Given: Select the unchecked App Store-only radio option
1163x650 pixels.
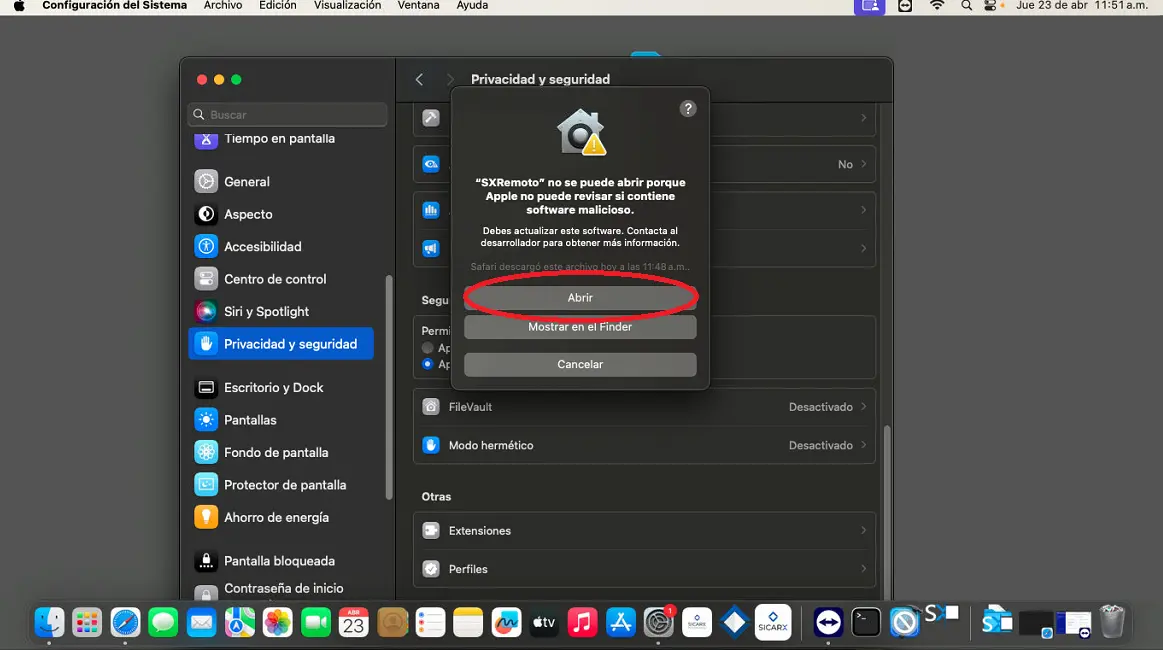Looking at the screenshot, I should coord(427,347).
